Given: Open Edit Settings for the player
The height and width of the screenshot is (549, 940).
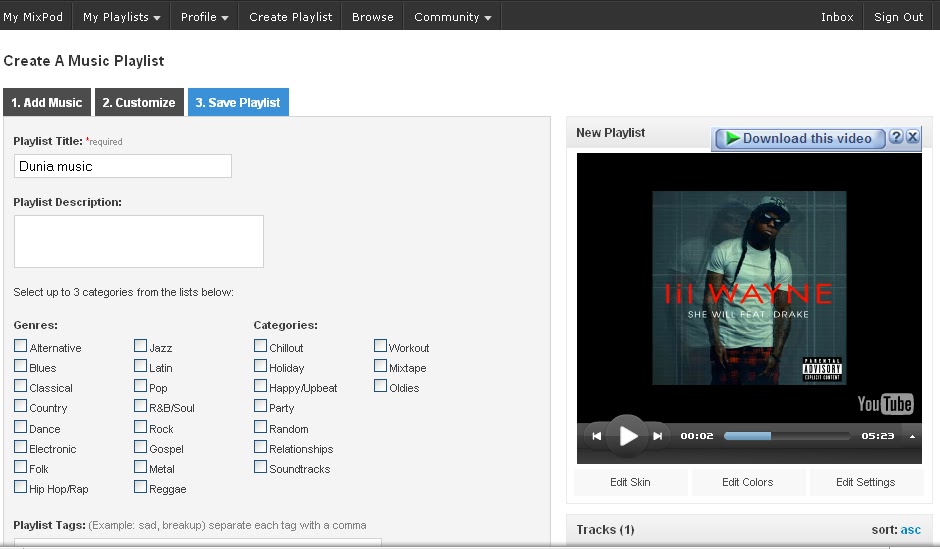Looking at the screenshot, I should 866,482.
